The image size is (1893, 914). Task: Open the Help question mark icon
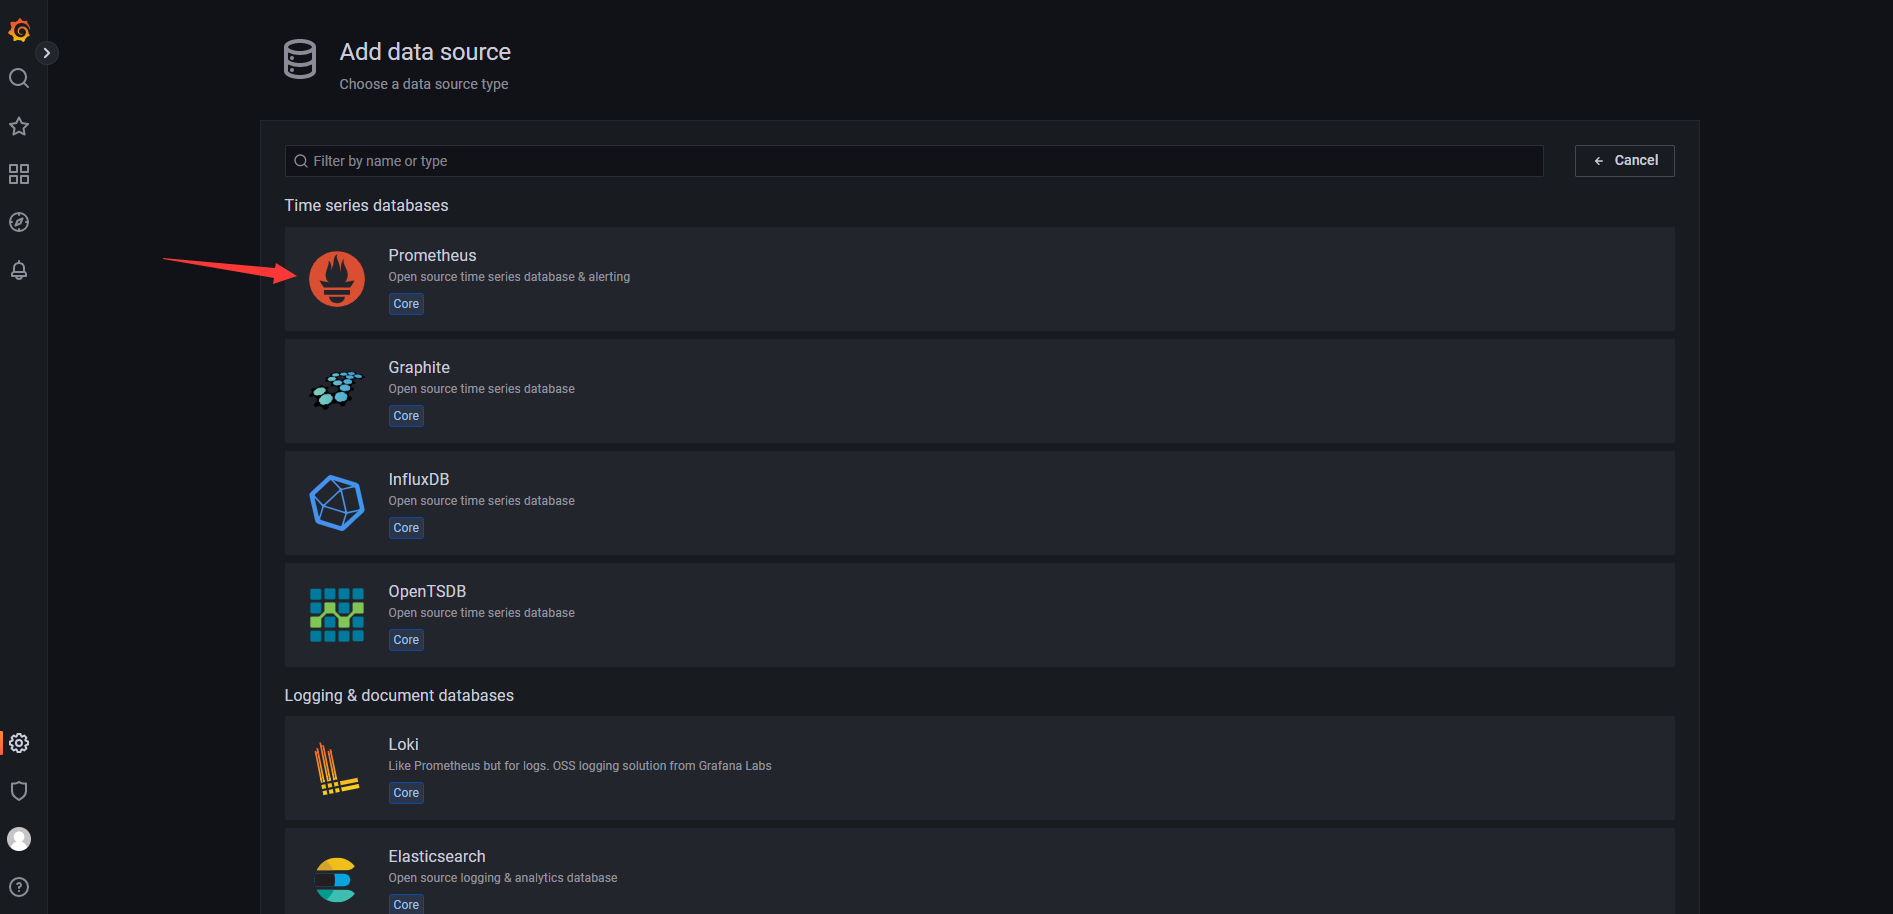tap(19, 887)
